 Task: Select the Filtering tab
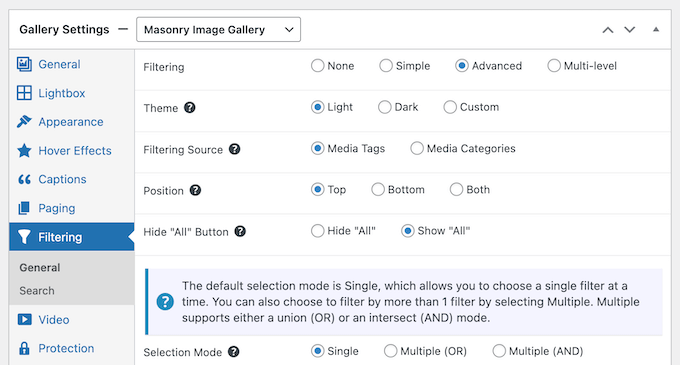72,237
